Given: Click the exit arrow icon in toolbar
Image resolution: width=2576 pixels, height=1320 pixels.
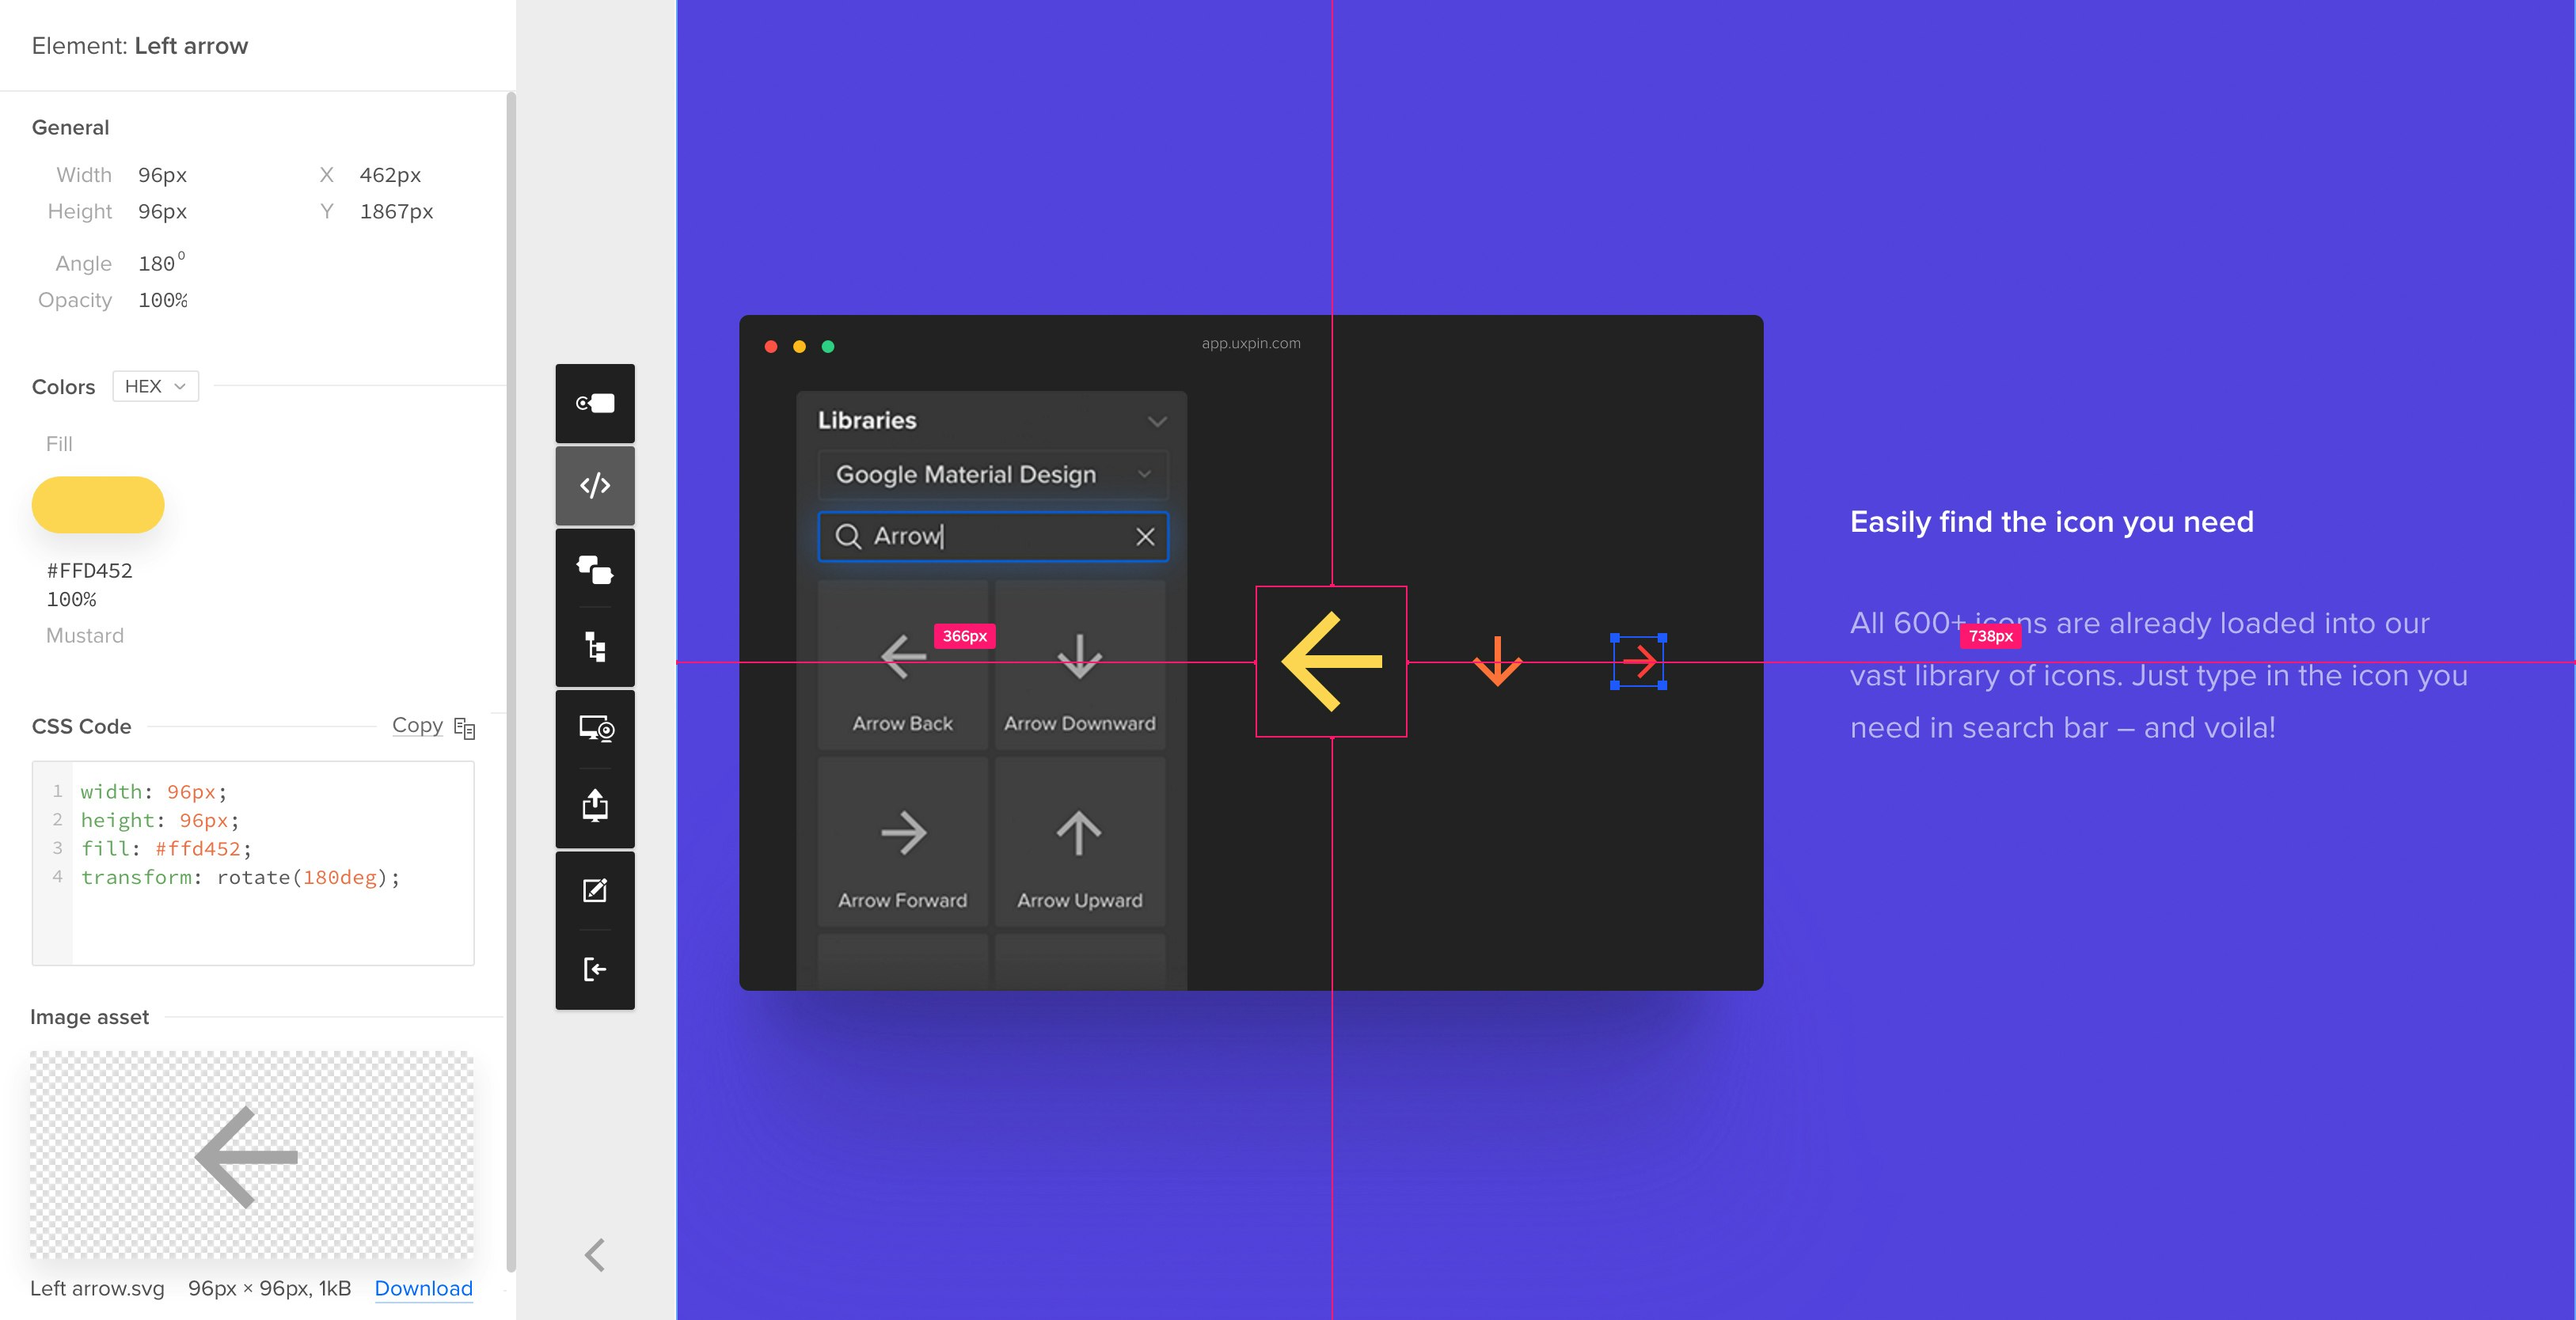Looking at the screenshot, I should pyautogui.click(x=595, y=969).
